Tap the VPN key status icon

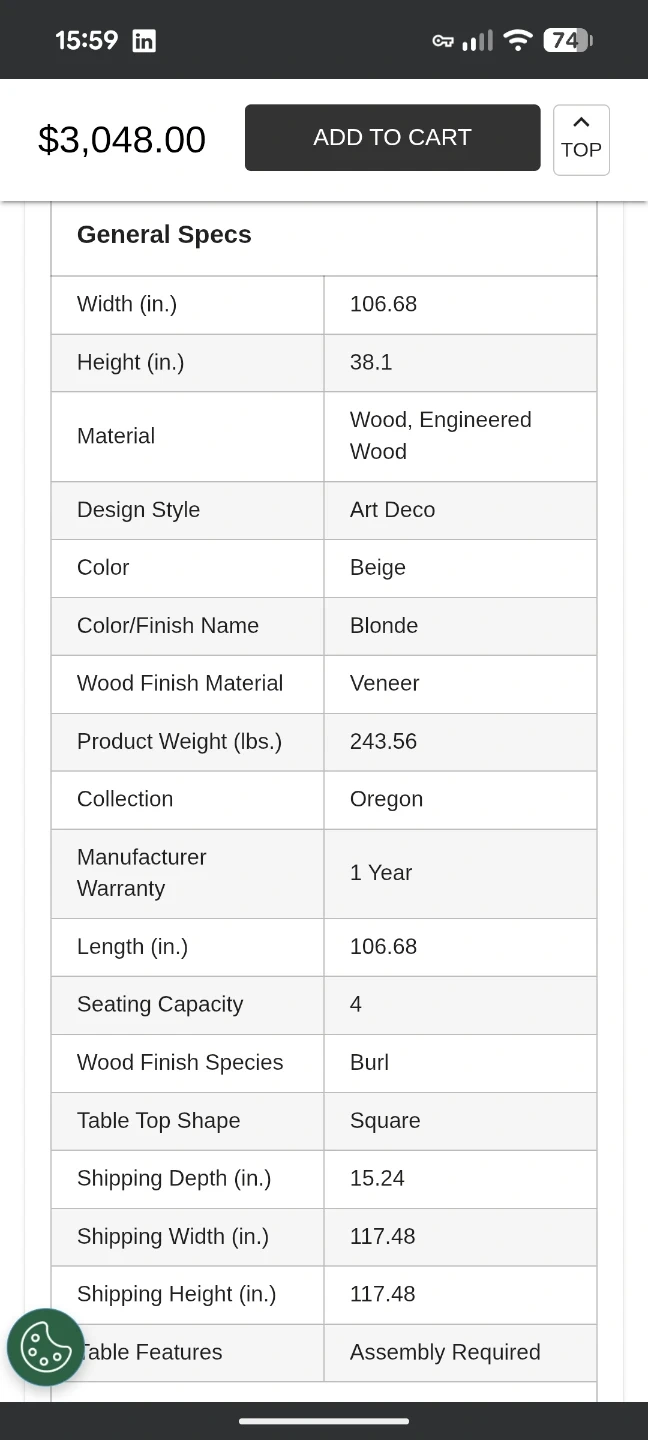(x=442, y=41)
